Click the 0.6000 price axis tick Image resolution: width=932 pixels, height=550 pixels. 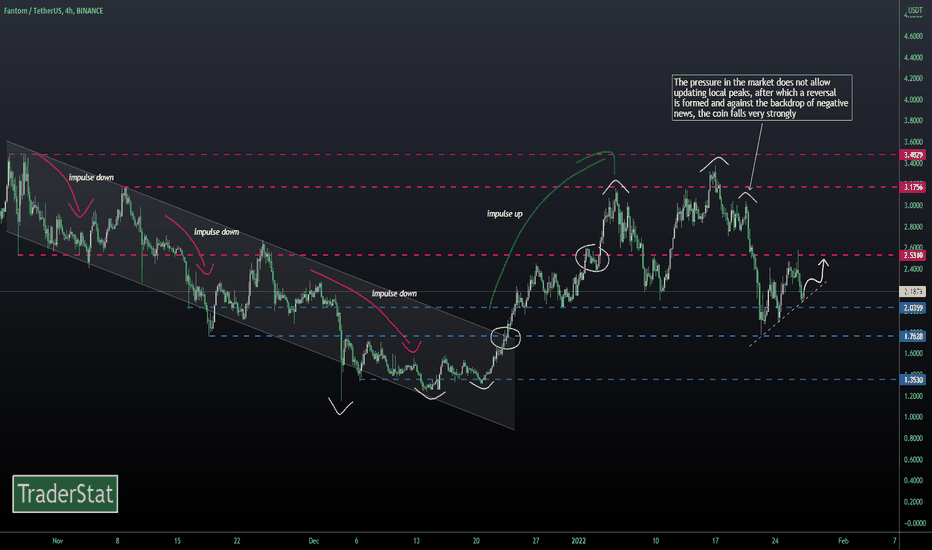[914, 460]
